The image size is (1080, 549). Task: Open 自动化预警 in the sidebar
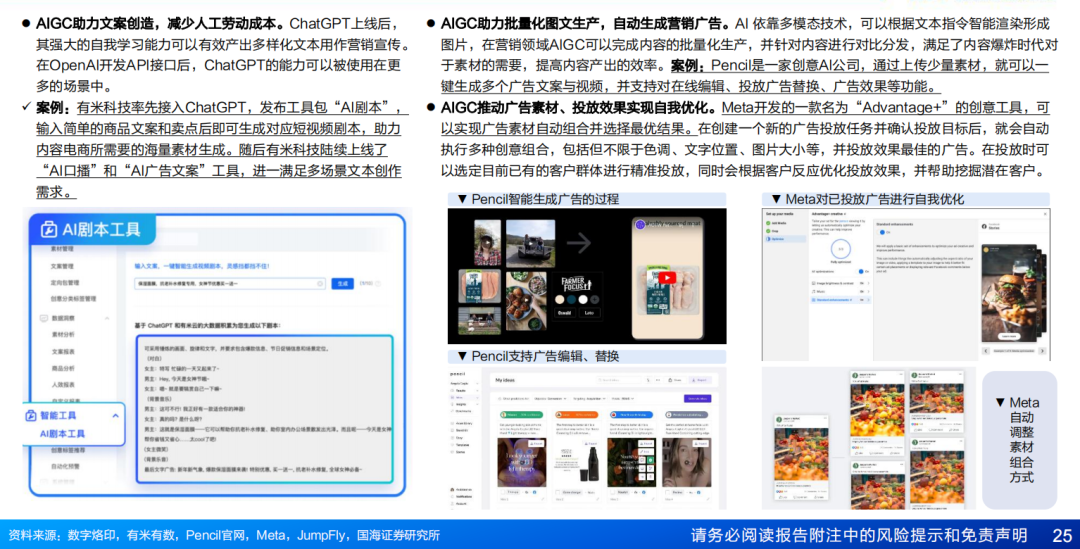(65, 466)
